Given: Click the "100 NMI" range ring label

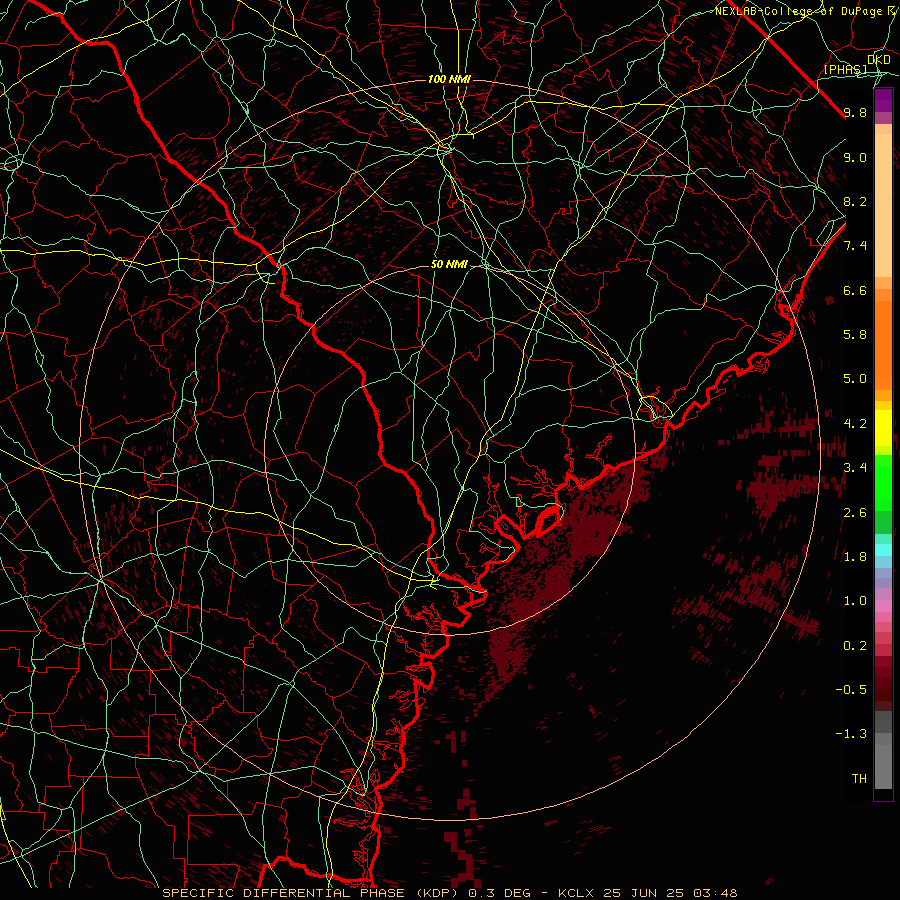Looking at the screenshot, I should click(449, 79).
